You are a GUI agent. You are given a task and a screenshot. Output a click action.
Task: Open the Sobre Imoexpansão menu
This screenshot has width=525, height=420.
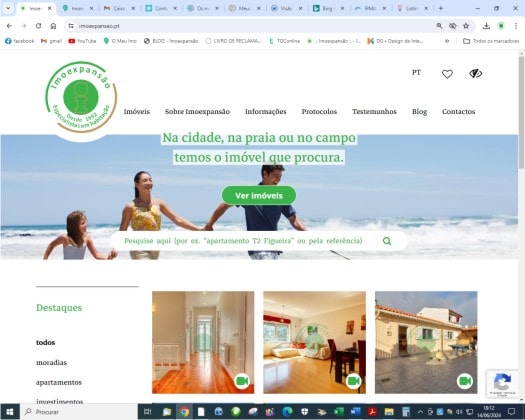(197, 112)
